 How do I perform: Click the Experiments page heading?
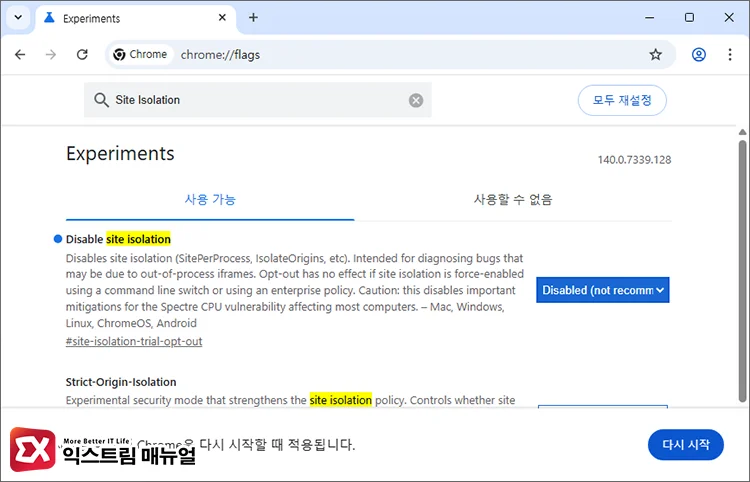pyautogui.click(x=120, y=153)
